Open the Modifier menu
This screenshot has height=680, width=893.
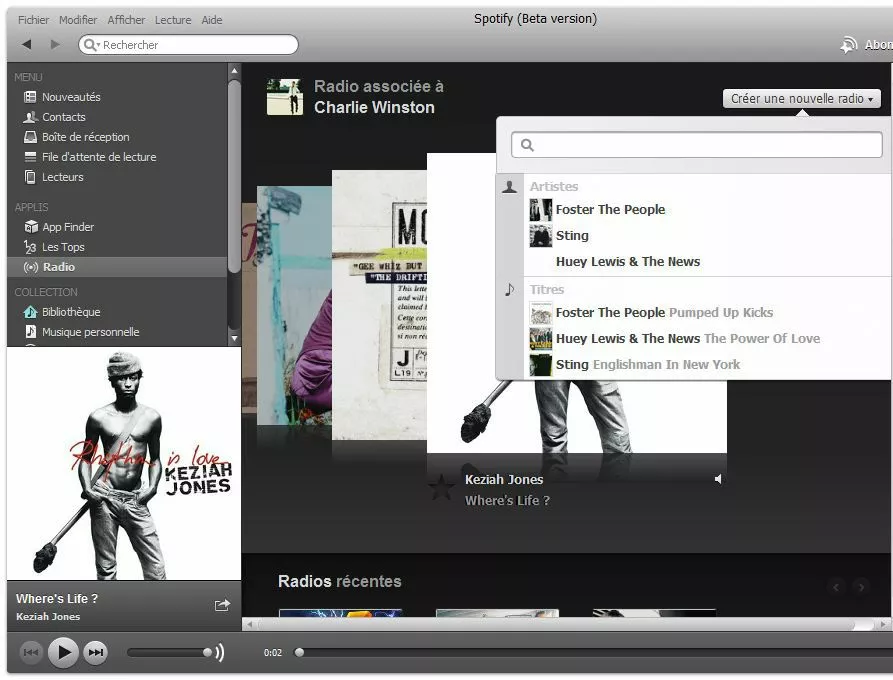[78, 20]
